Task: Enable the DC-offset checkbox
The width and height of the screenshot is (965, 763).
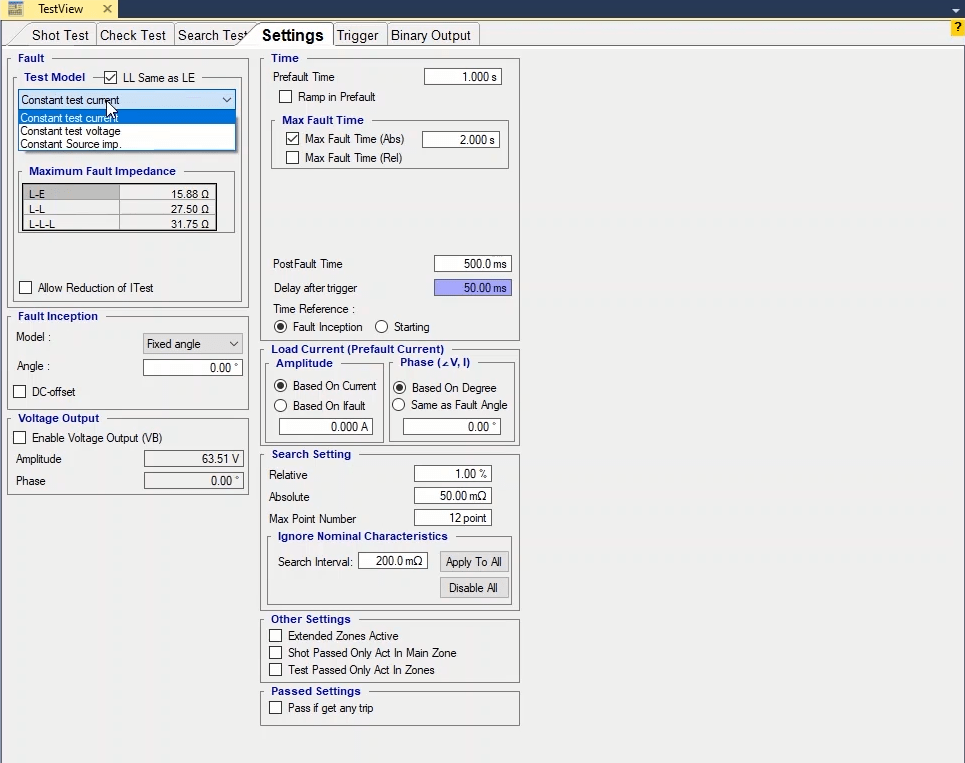Action: click(20, 392)
